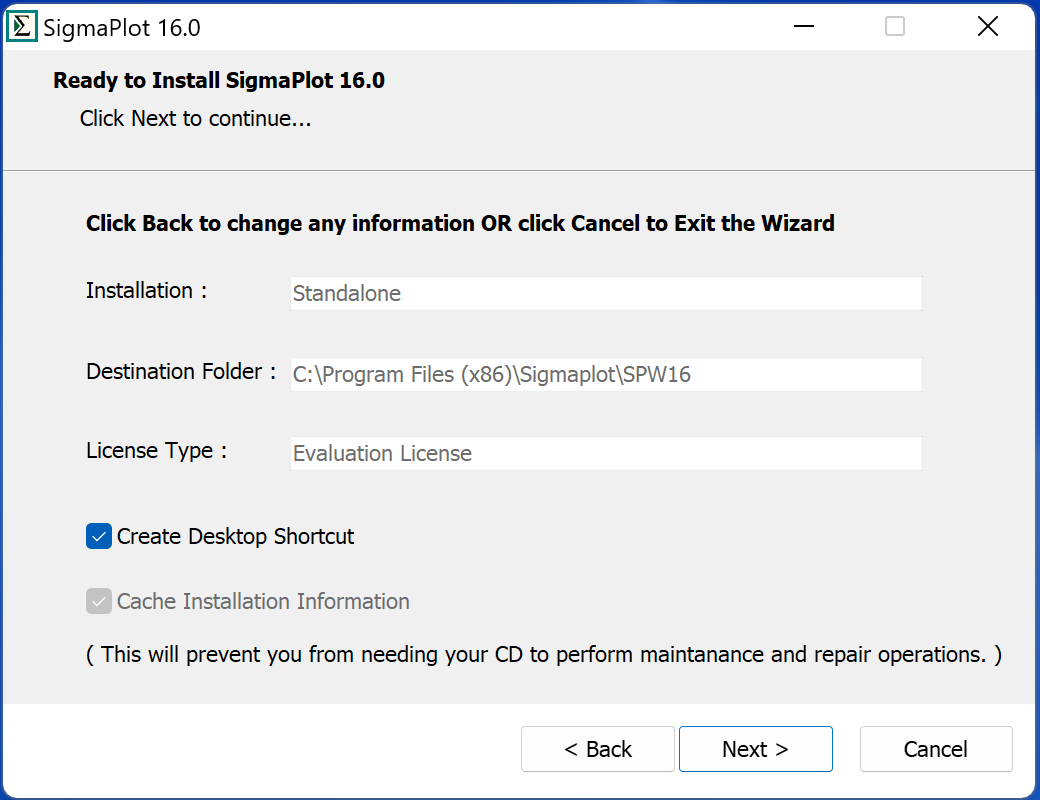Viewport: 1040px width, 800px height.
Task: Click the Destination Folder path field
Action: point(606,374)
